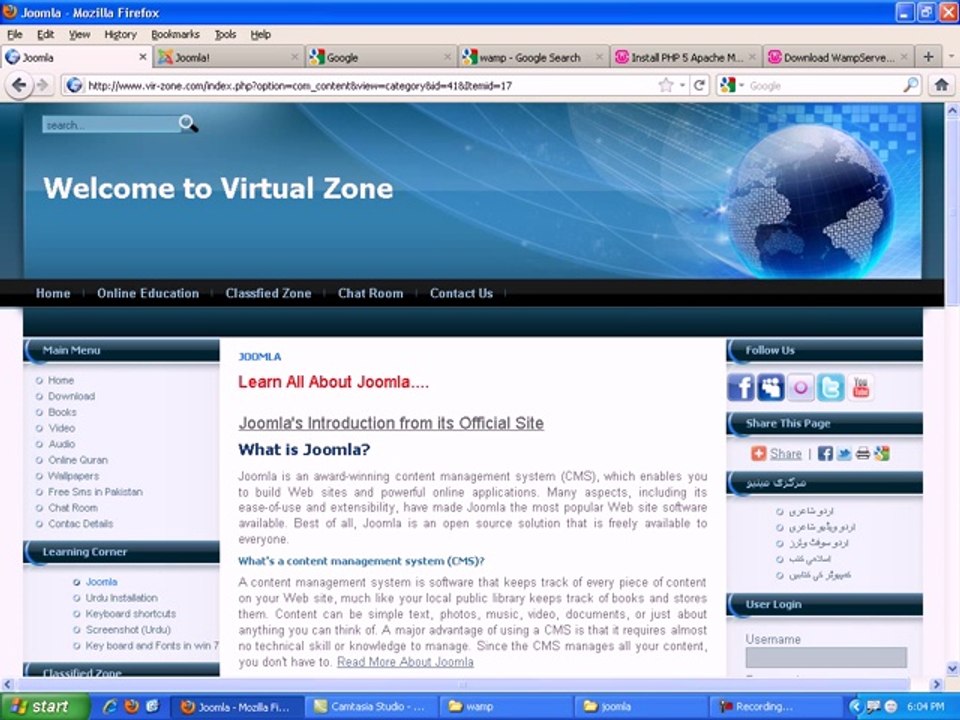Open the History menu
The width and height of the screenshot is (960, 720).
tap(120, 34)
